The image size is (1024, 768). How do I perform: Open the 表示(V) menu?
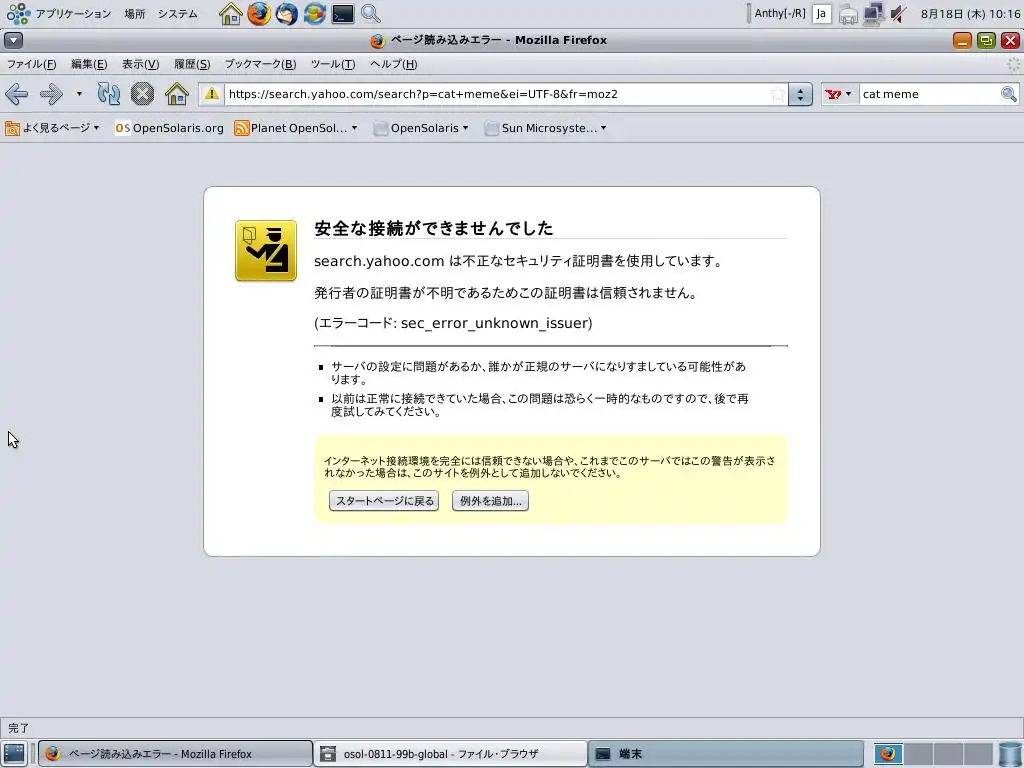pos(140,64)
